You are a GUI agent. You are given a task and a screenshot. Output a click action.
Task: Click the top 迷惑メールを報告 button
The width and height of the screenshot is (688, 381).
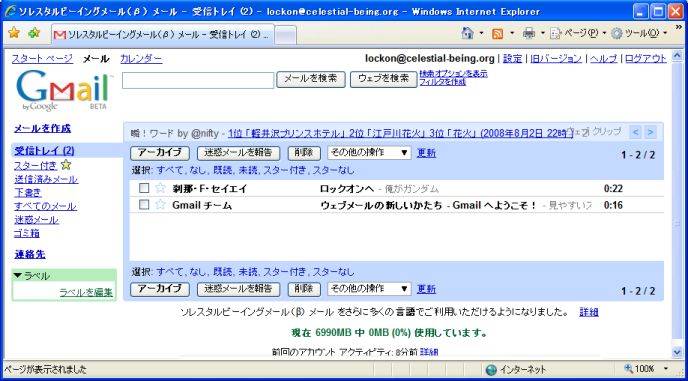238,153
